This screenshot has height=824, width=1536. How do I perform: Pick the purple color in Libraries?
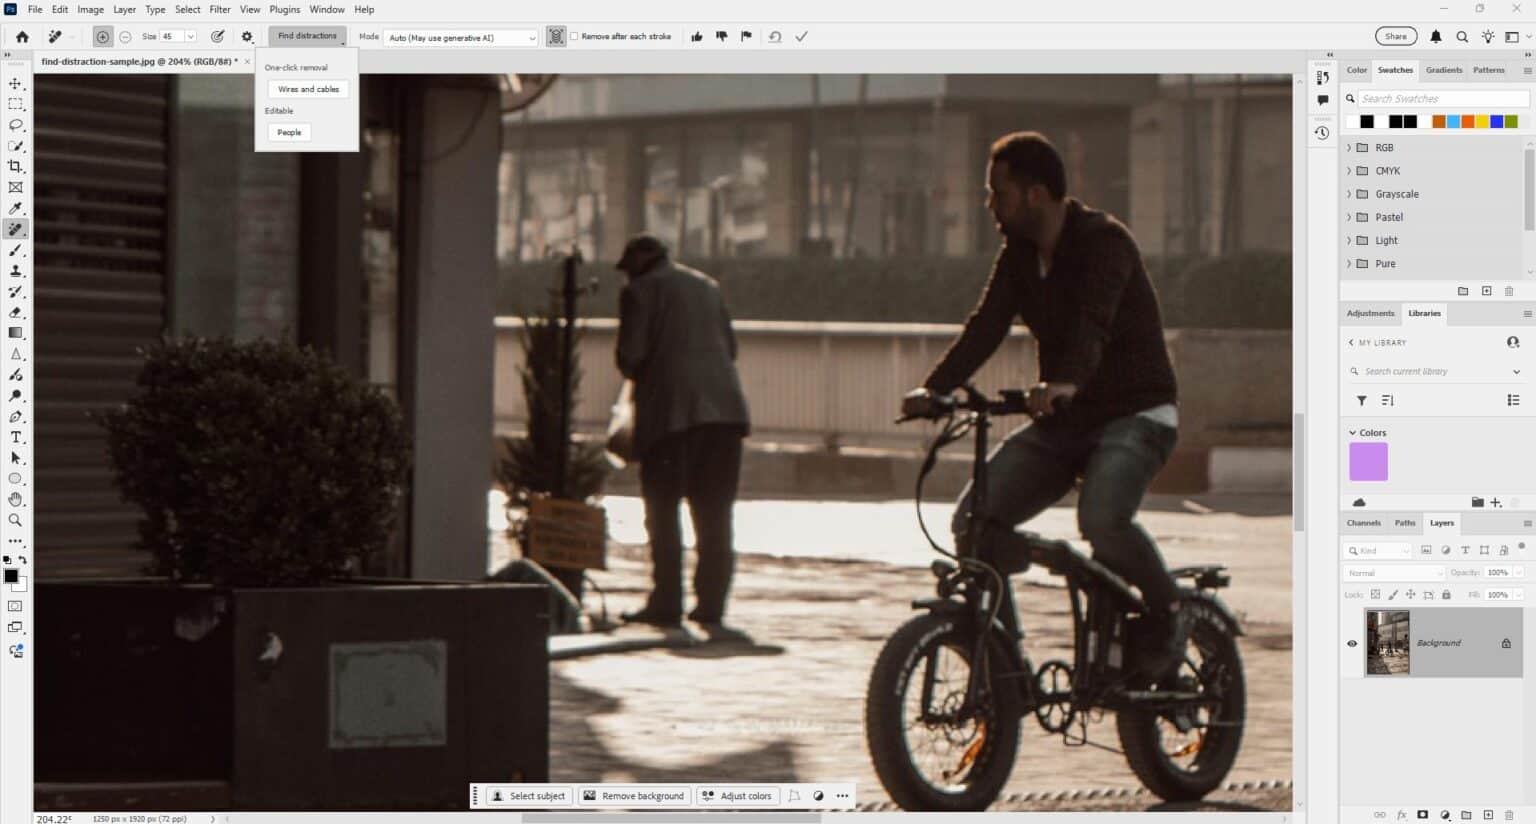tap(1368, 462)
